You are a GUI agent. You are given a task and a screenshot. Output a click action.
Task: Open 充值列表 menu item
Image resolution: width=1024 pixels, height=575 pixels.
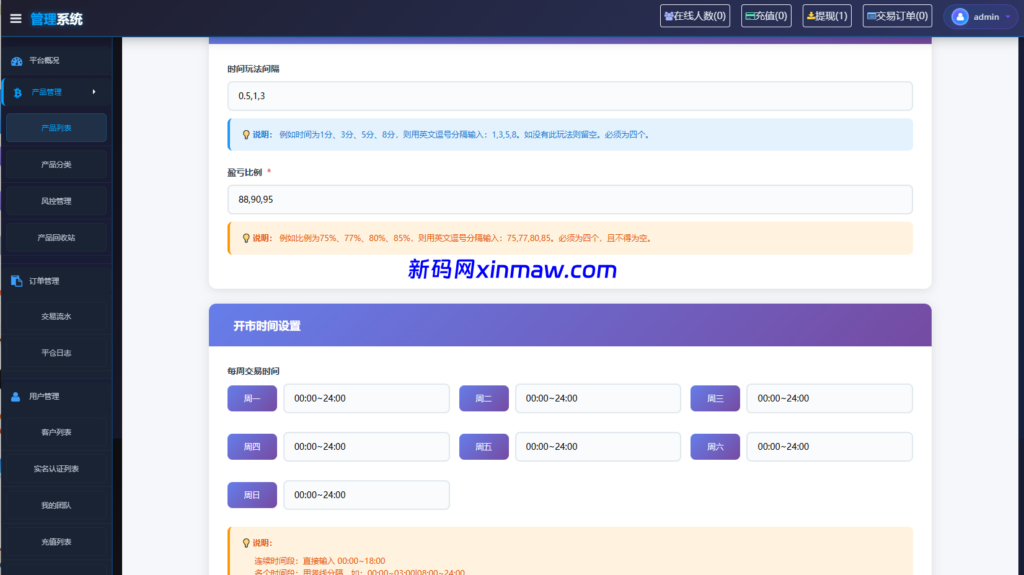[56, 542]
